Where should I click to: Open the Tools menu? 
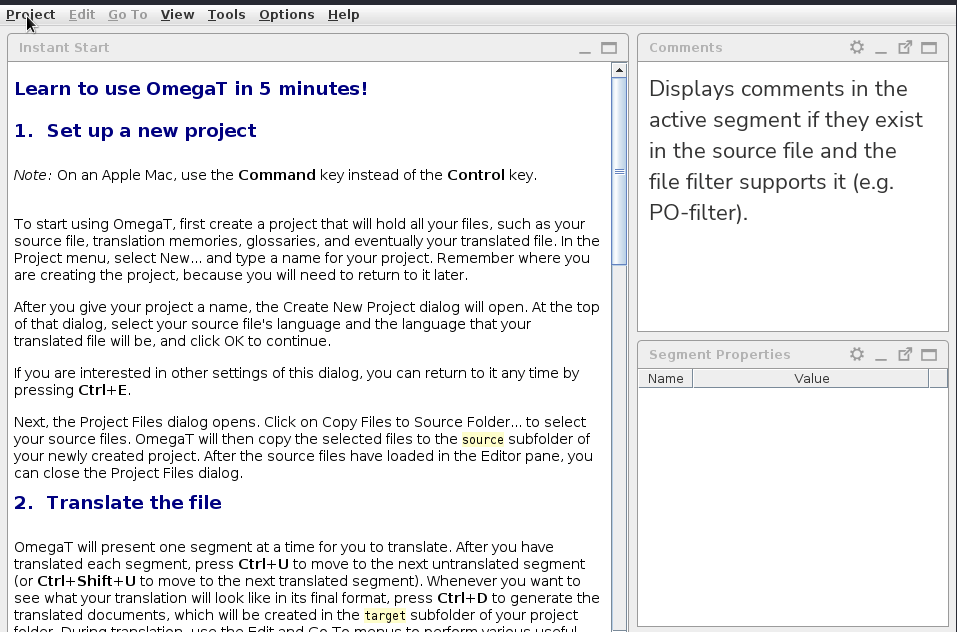coord(226,15)
